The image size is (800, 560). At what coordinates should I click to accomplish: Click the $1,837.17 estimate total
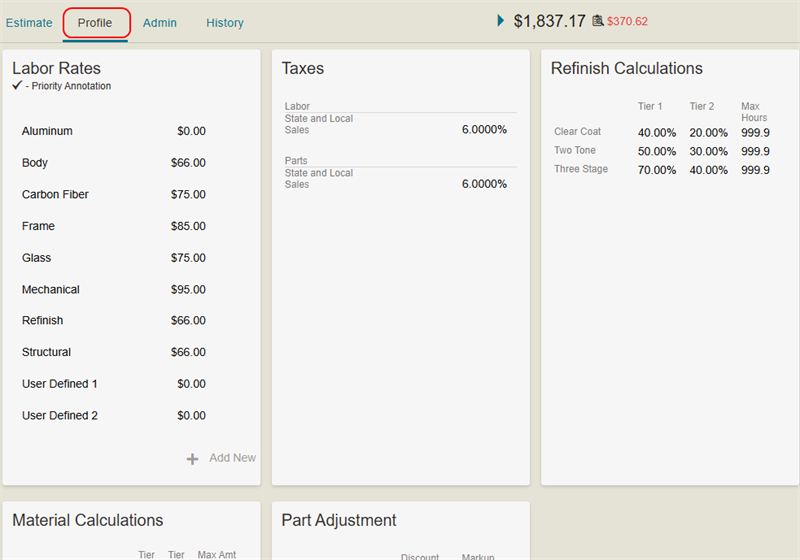click(x=549, y=21)
